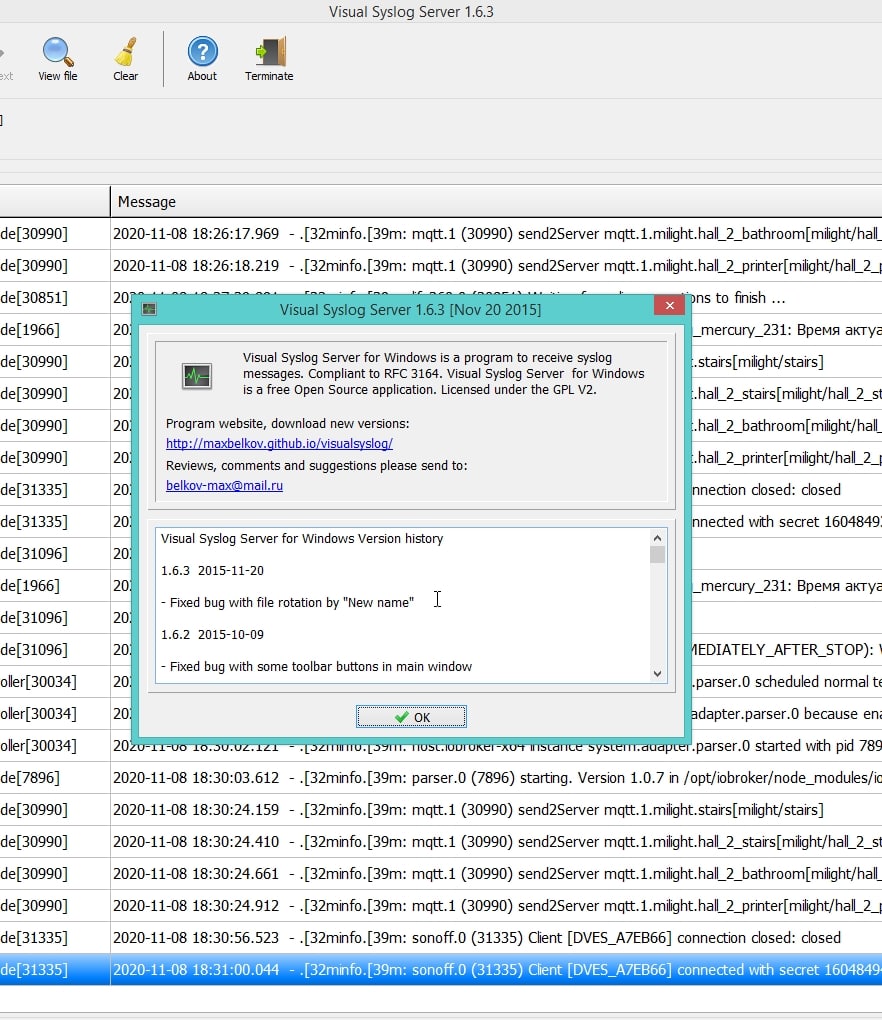This screenshot has width=882, height=1020.
Task: Select log row timestamped 18:30:56.523
Action: [x=441, y=937]
